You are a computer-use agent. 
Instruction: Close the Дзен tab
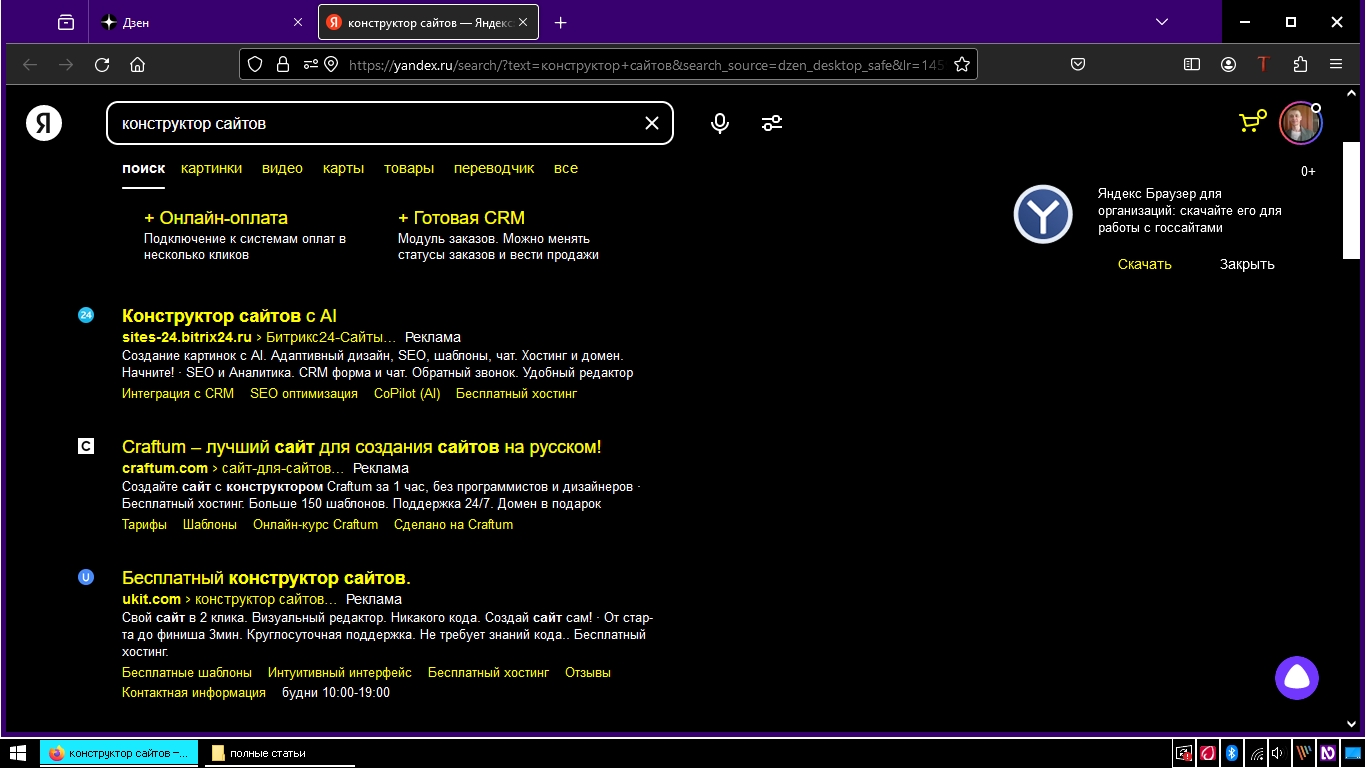click(298, 22)
